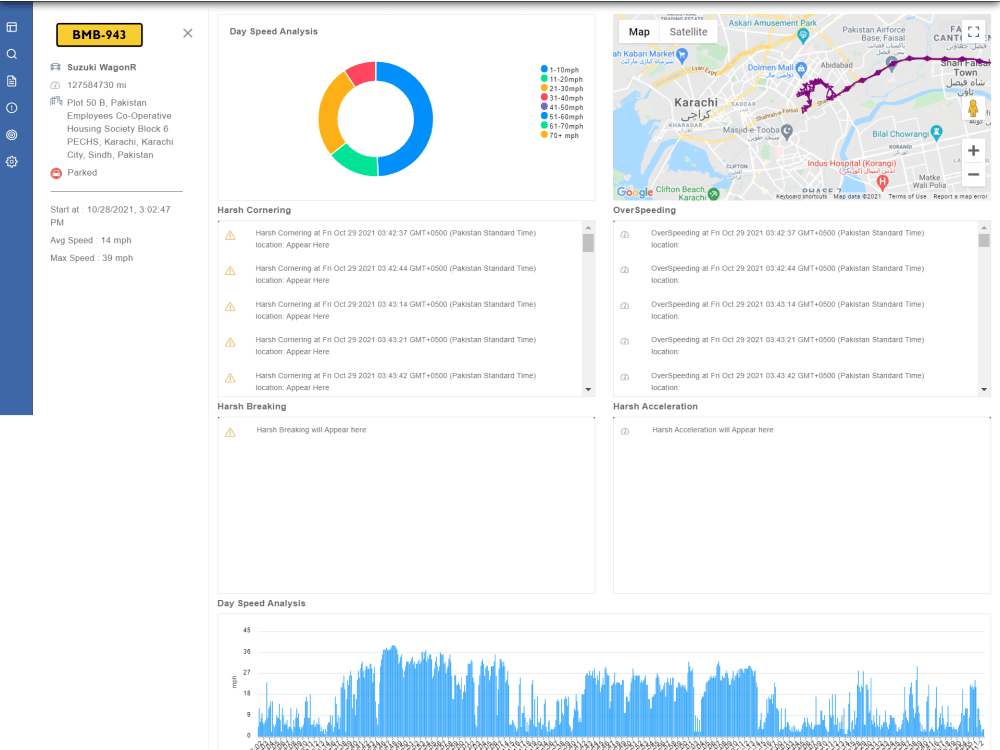Toggle the 21-30mph legend item
The width and height of the screenshot is (1000, 750).
(562, 89)
